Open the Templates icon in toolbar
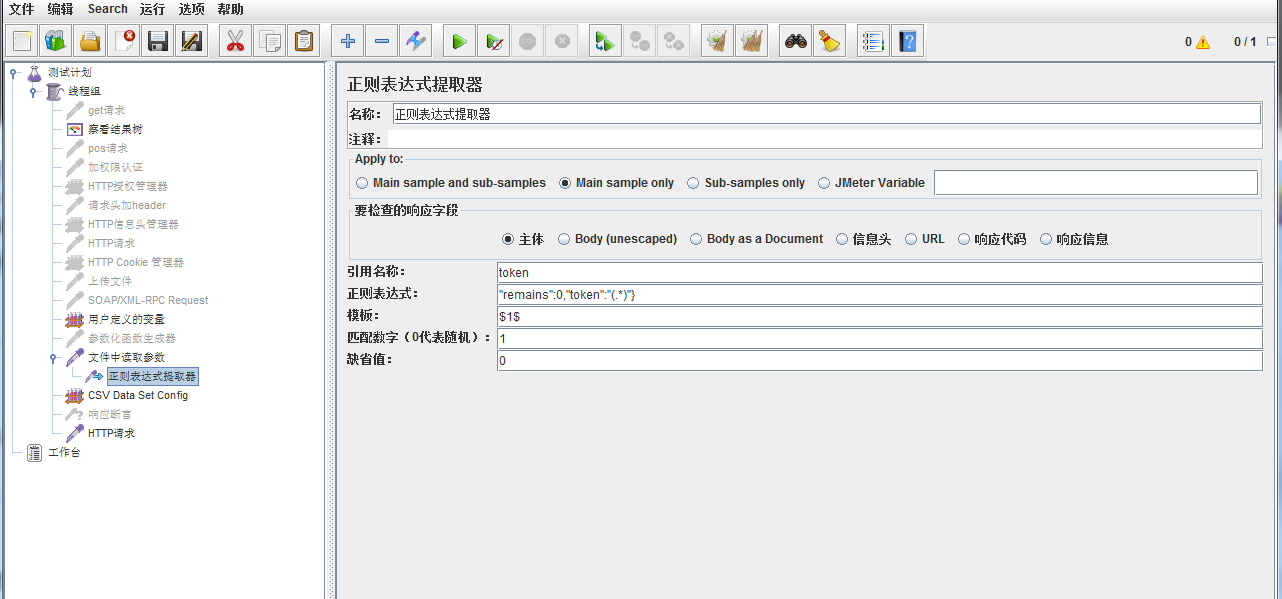The image size is (1282, 599). coord(55,41)
